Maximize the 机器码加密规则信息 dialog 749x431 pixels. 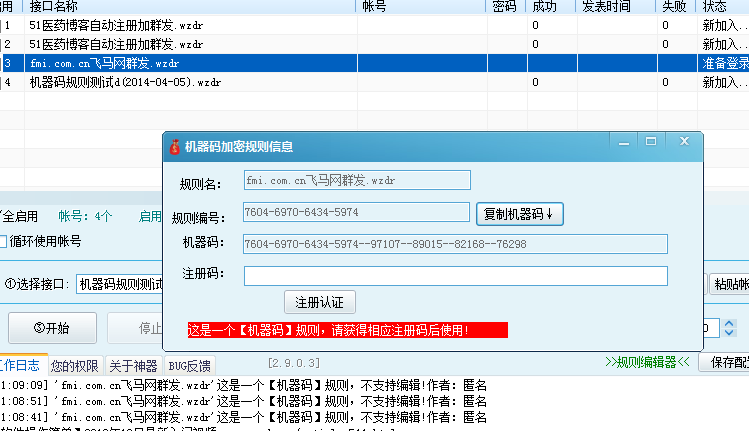tap(651, 141)
